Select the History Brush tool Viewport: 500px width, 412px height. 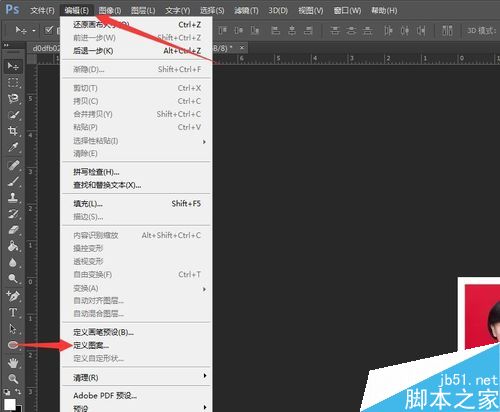13,214
